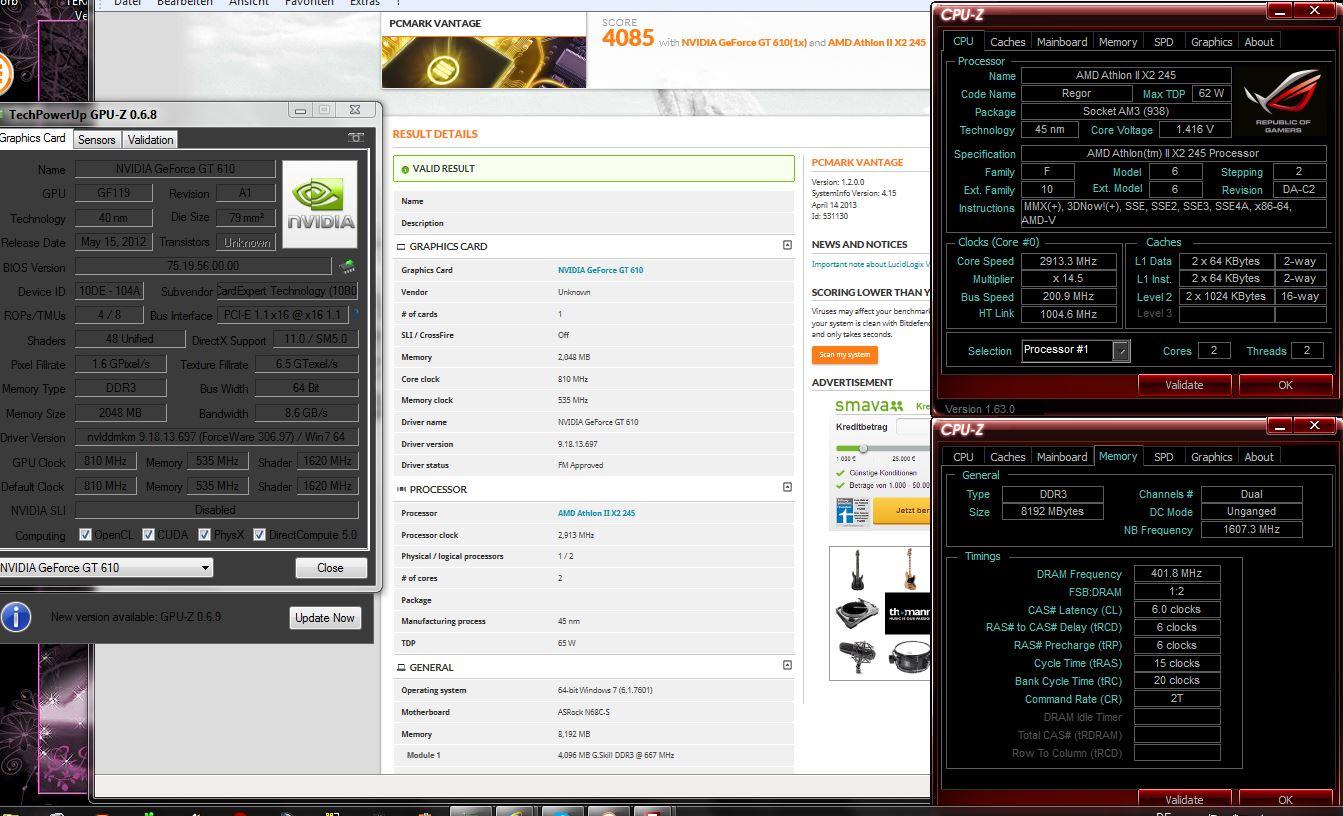Click the Subvendor CardExpert Technology field in GPU-Z
Screen dimensions: 1343x816
[287, 291]
